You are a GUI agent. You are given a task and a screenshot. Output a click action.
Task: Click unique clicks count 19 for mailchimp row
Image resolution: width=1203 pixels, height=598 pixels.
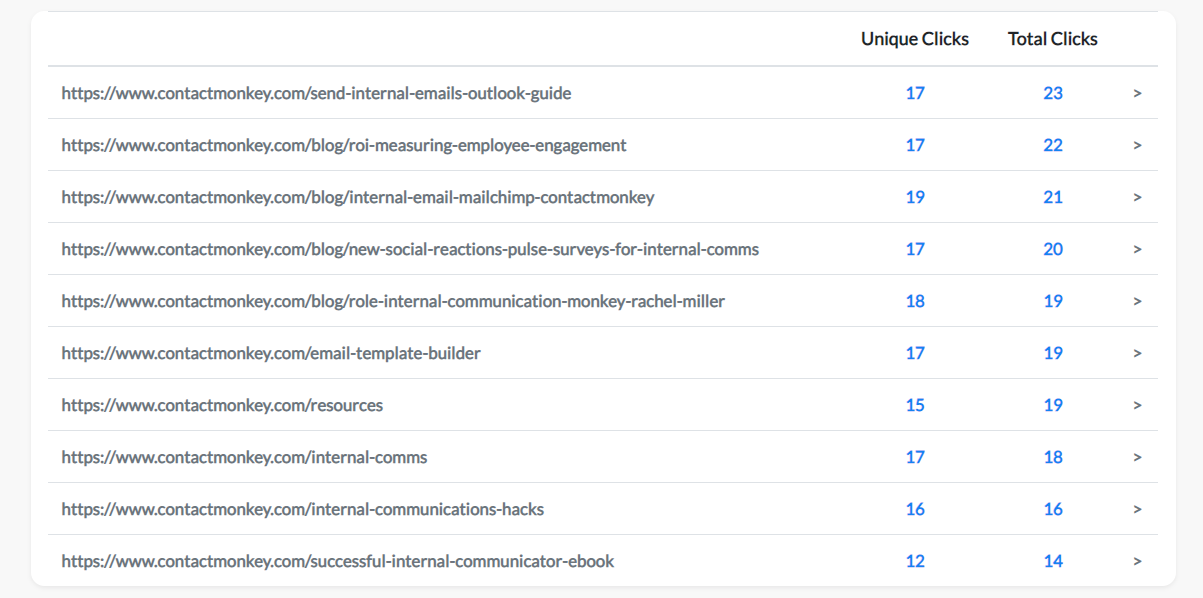coord(915,197)
